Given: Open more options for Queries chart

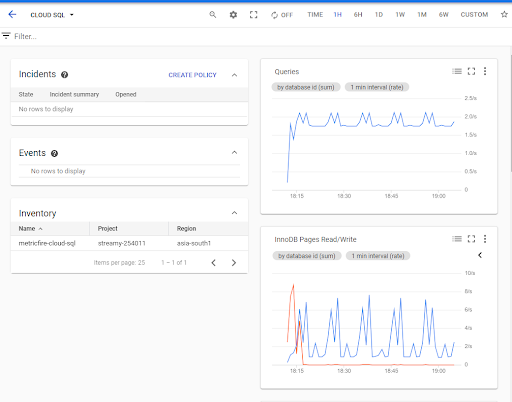Looking at the screenshot, I should tap(485, 71).
